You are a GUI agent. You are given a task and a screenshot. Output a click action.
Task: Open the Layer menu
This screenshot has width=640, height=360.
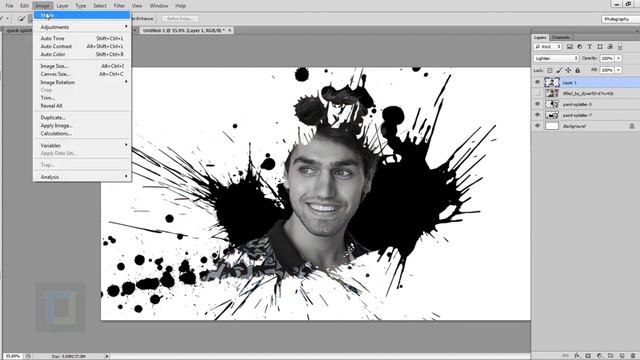coord(62,6)
